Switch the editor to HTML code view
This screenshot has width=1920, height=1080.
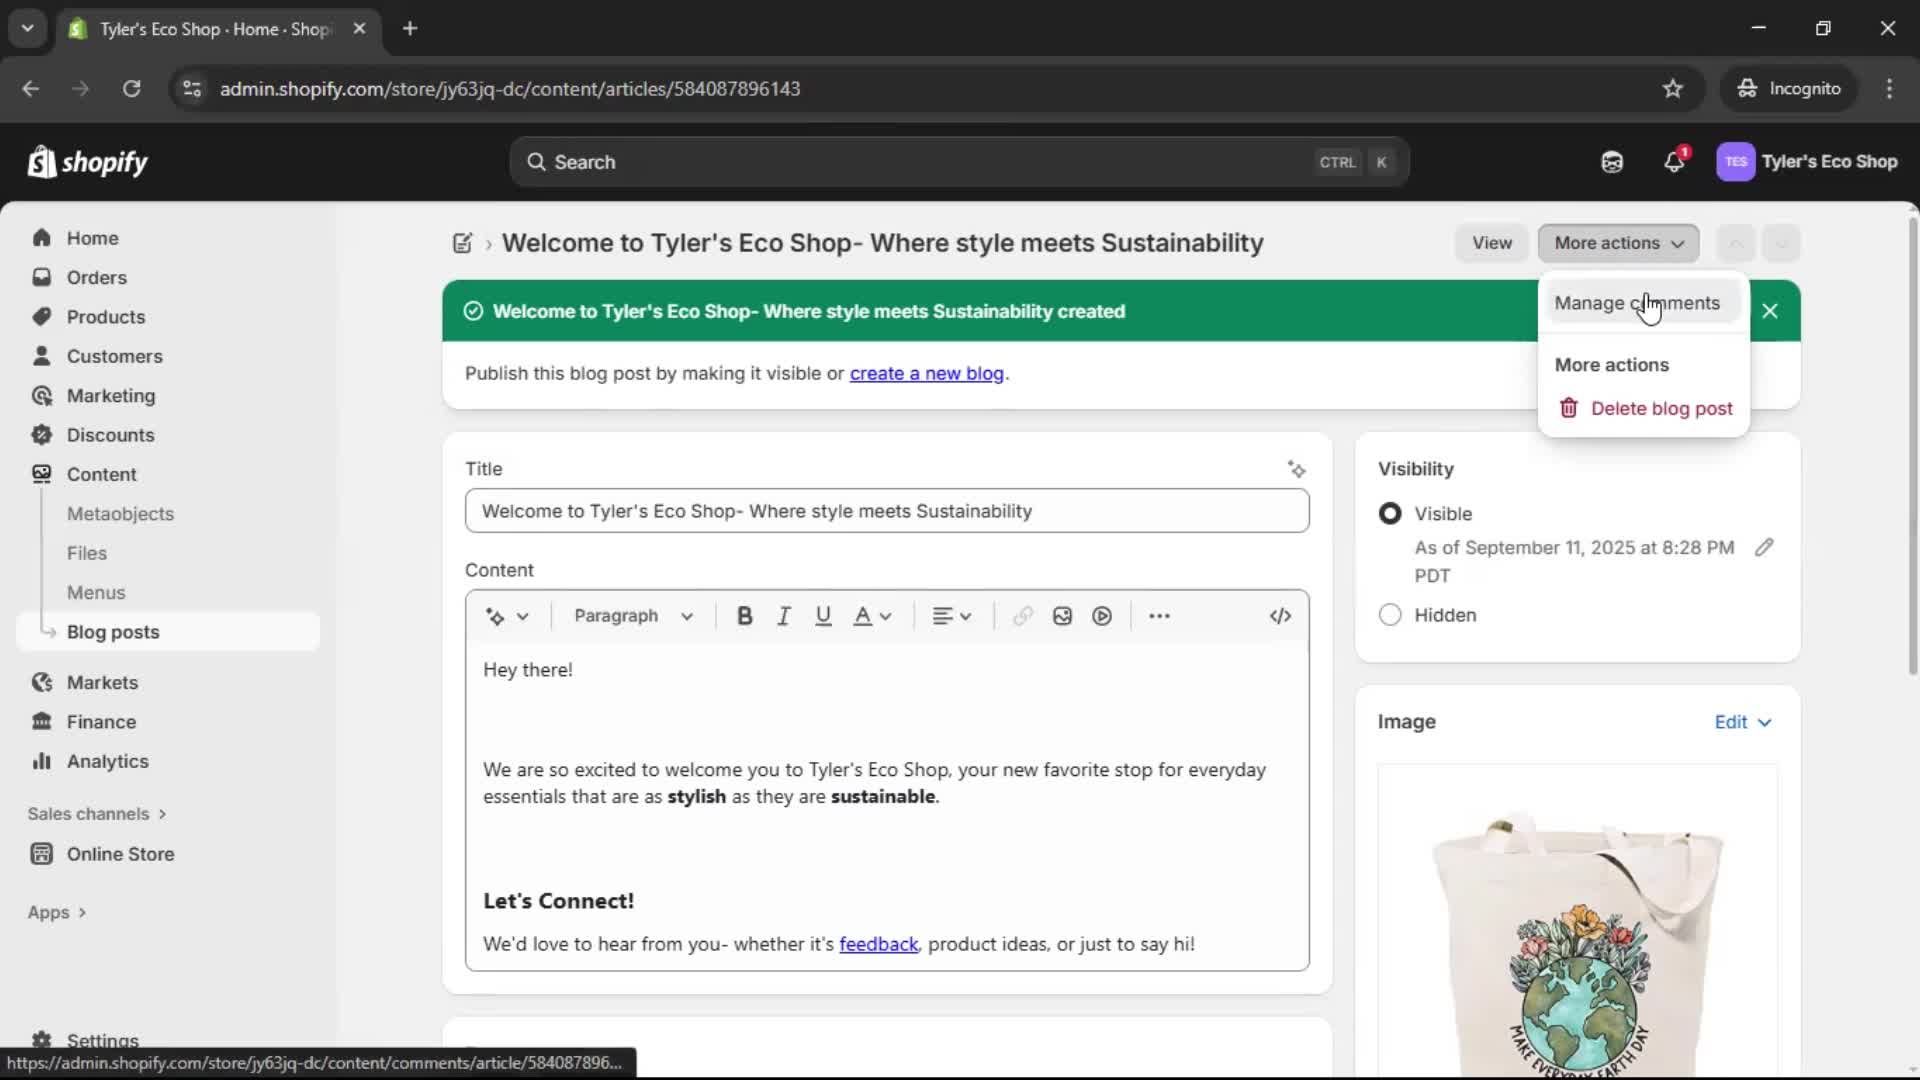1281,616
